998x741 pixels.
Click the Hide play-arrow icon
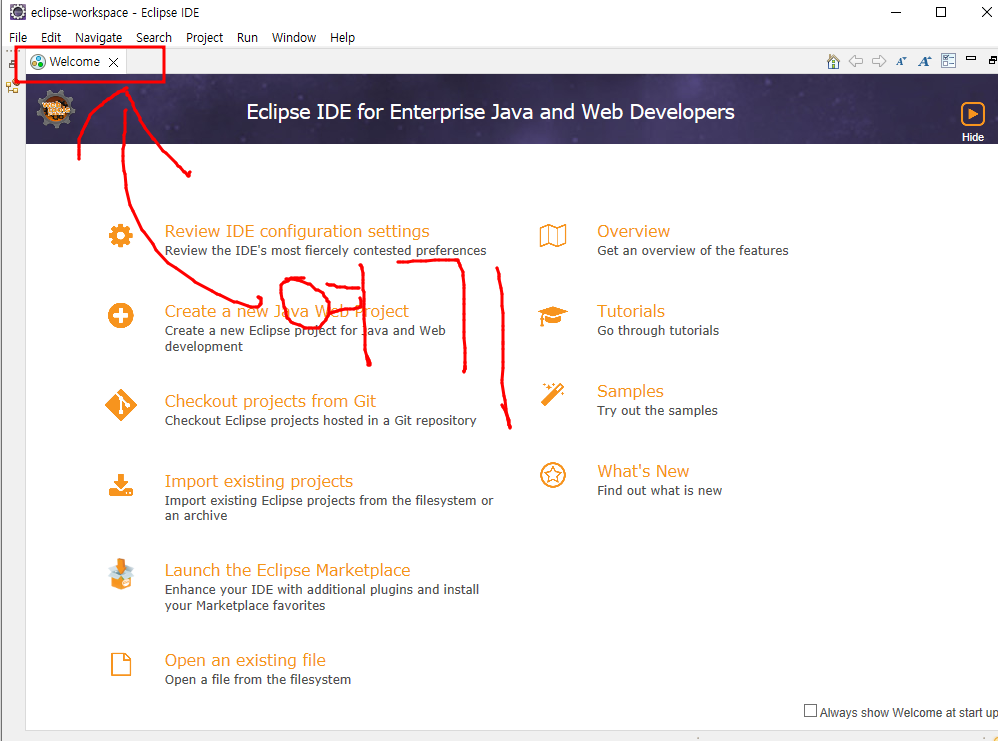pos(973,114)
